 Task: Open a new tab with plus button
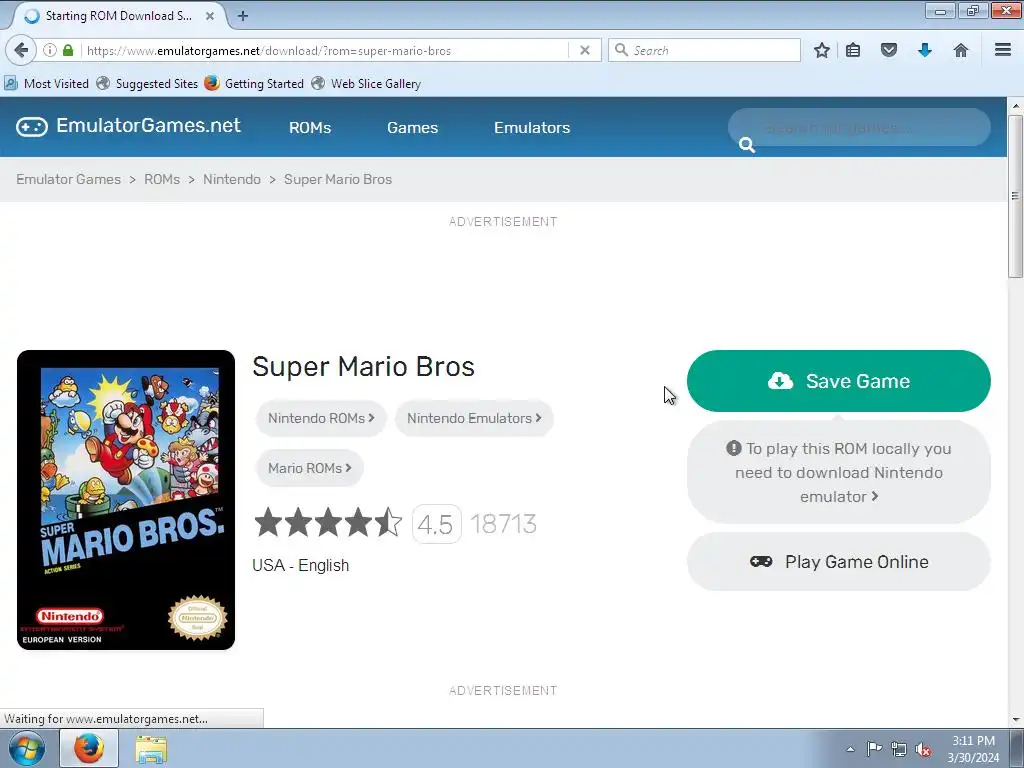[243, 16]
